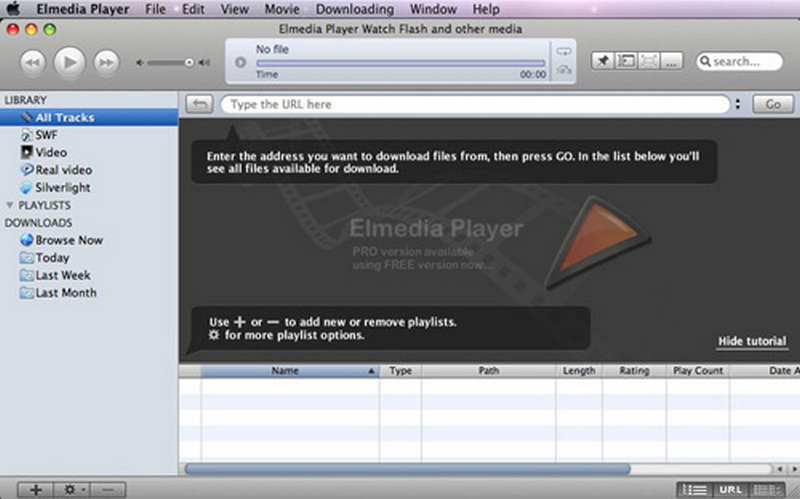Open the View menu
Image resolution: width=800 pixels, height=499 pixels.
[234, 9]
